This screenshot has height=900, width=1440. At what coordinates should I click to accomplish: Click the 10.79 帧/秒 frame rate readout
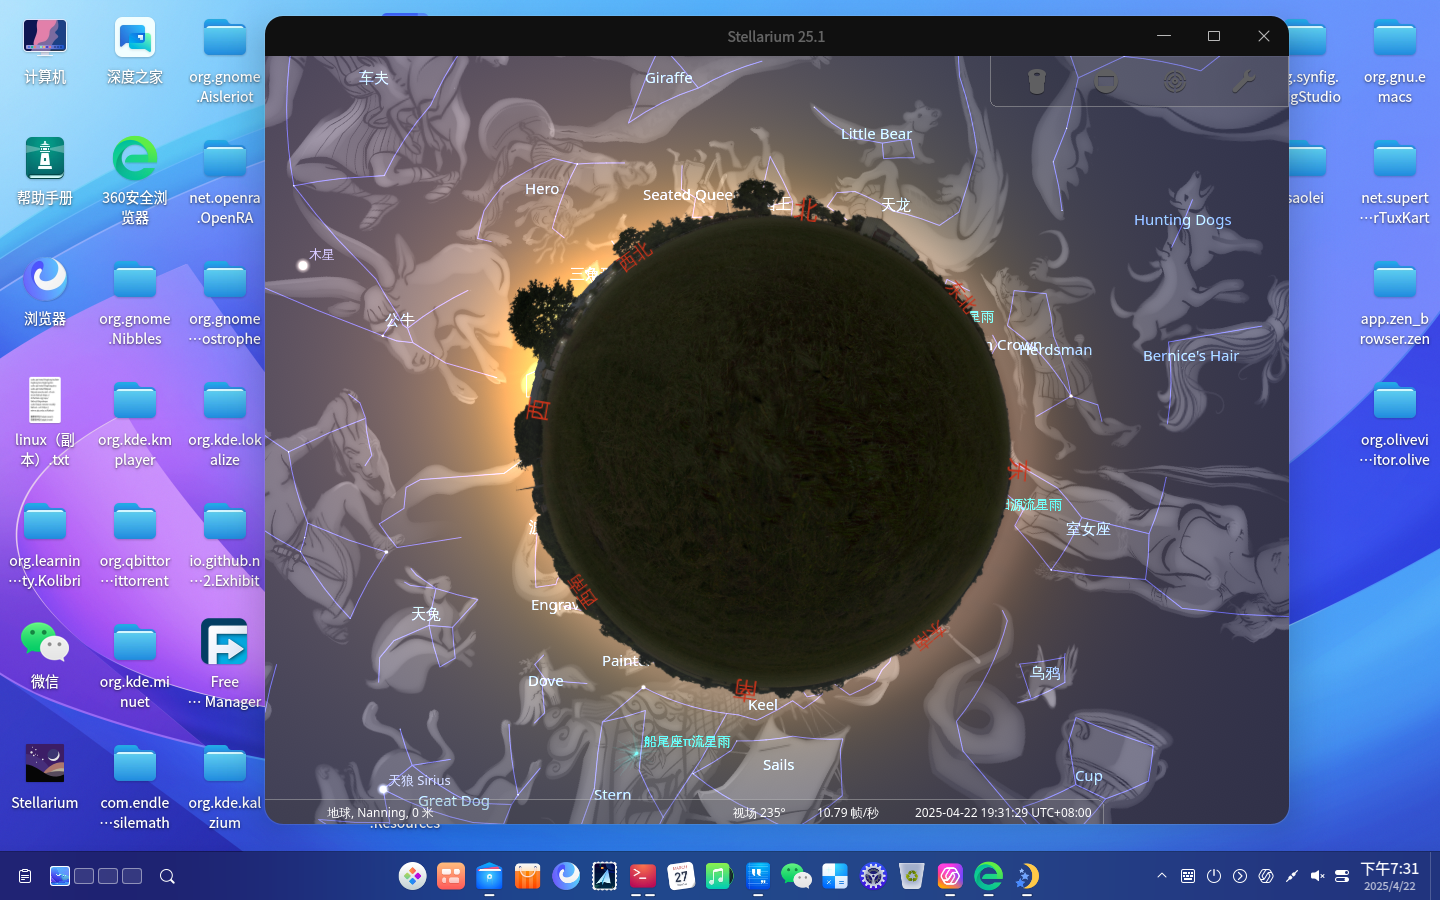point(848,813)
